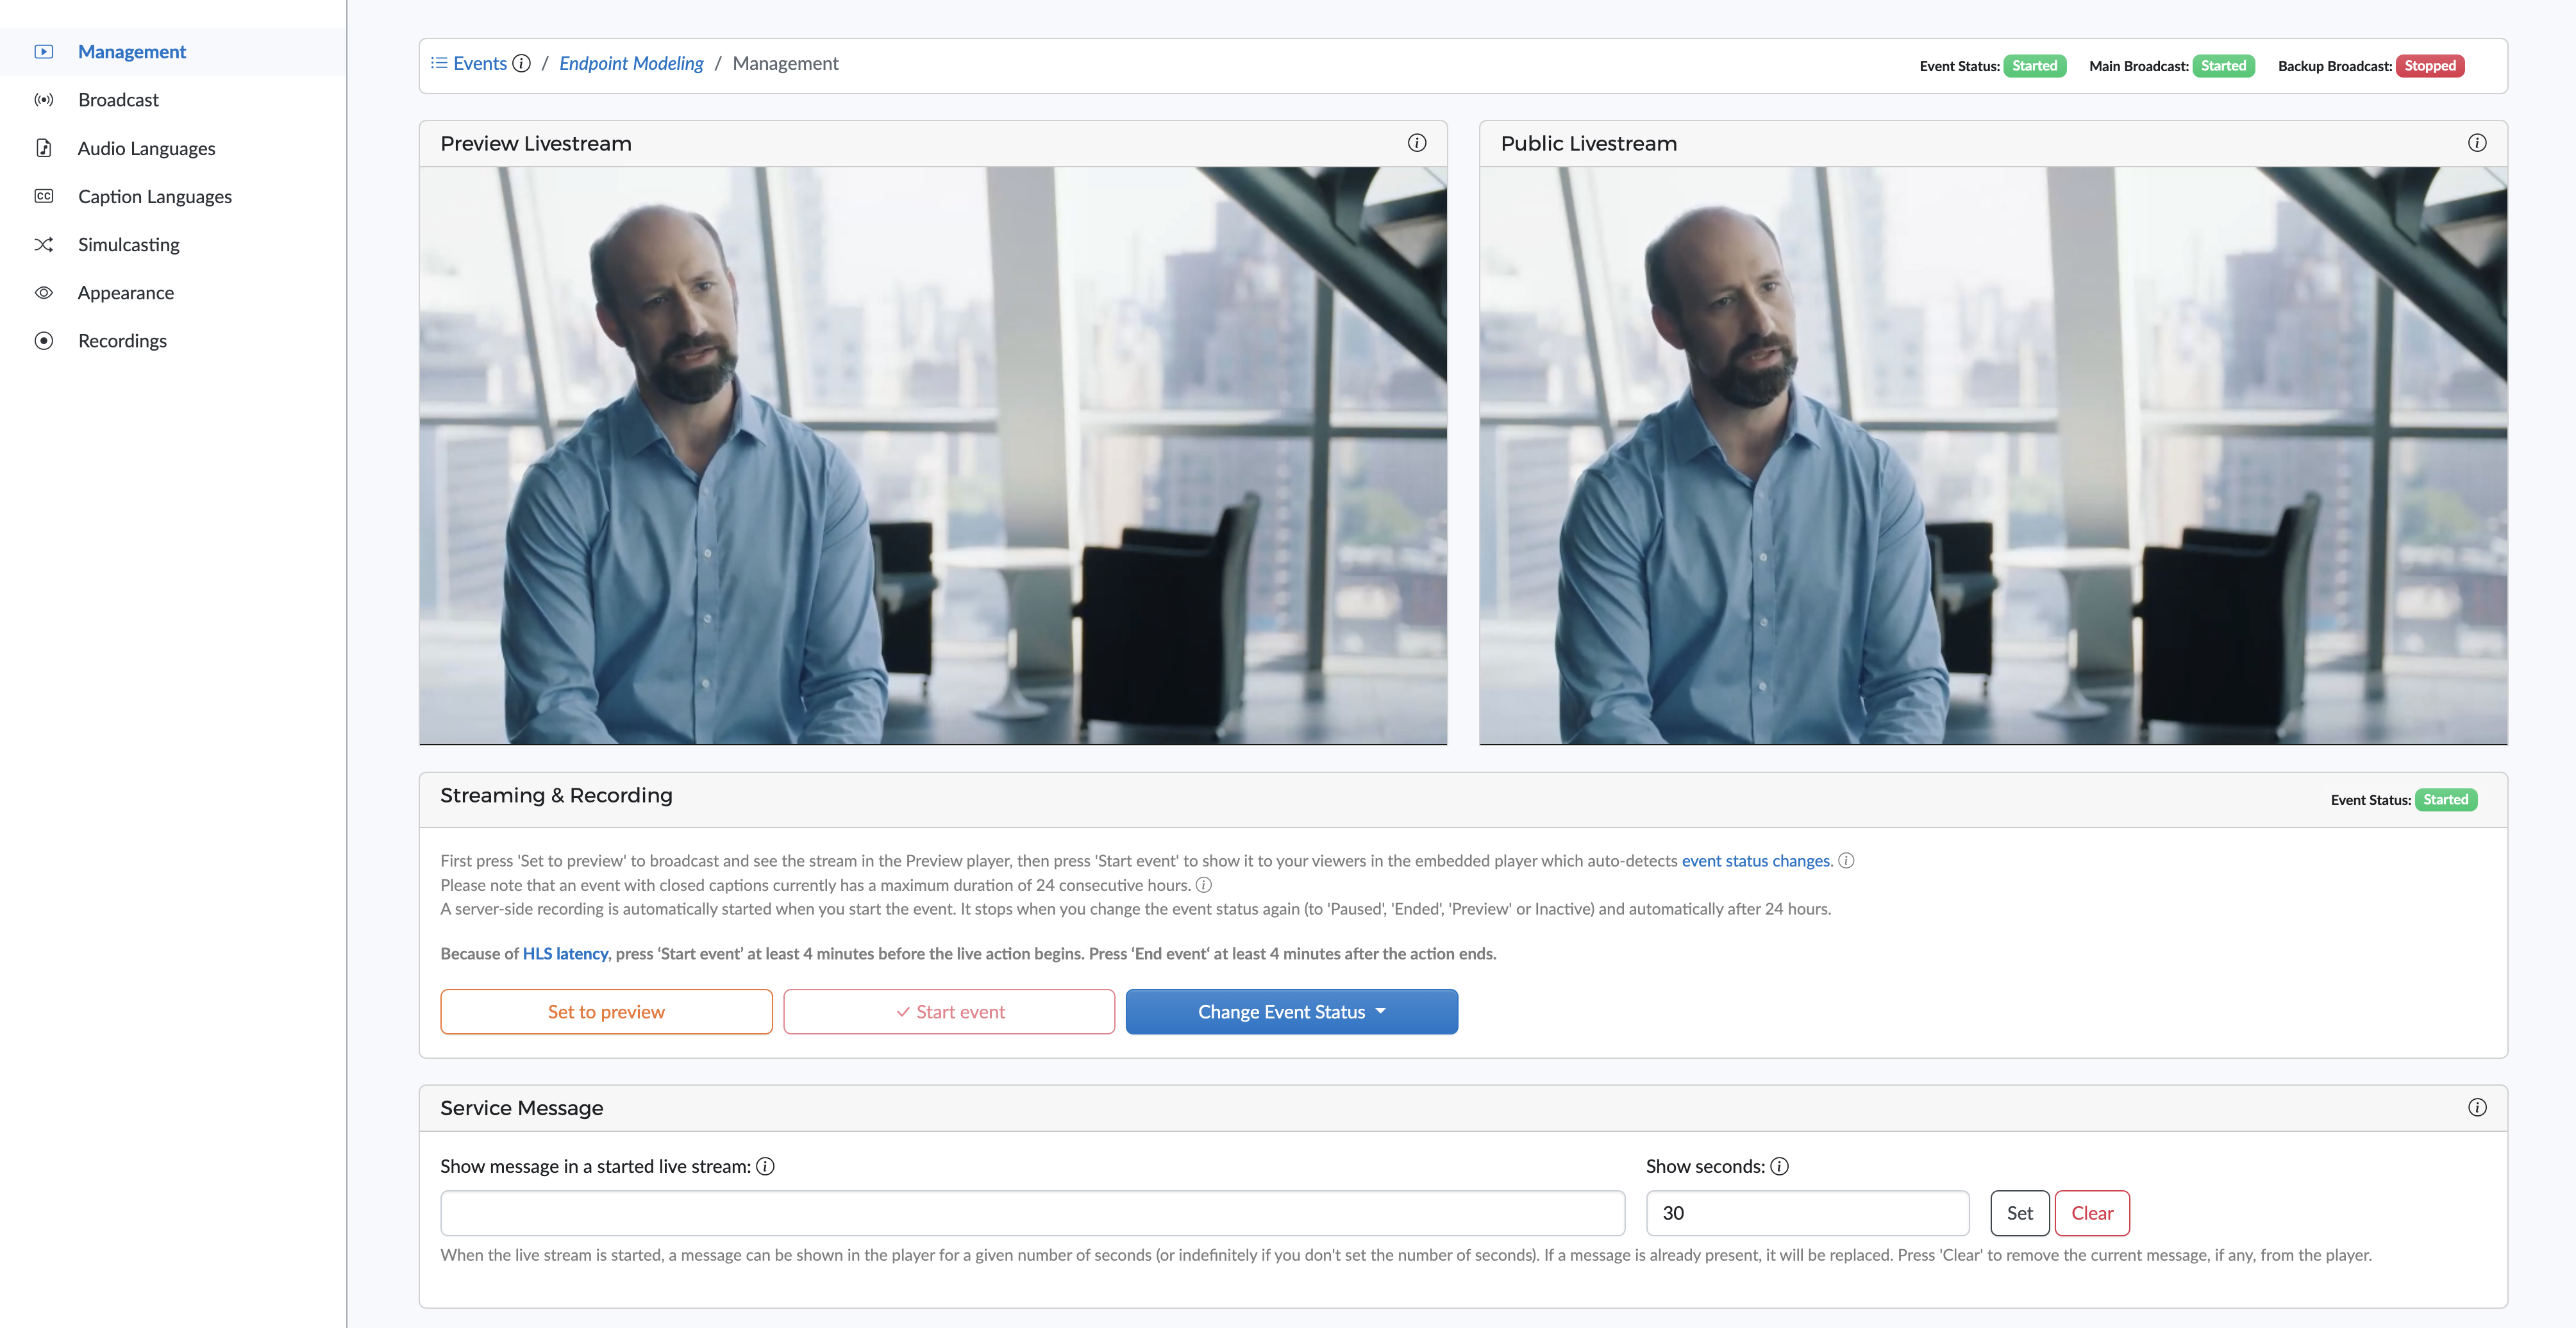
Task: Click the Events breadcrumb link
Action: (x=480, y=63)
